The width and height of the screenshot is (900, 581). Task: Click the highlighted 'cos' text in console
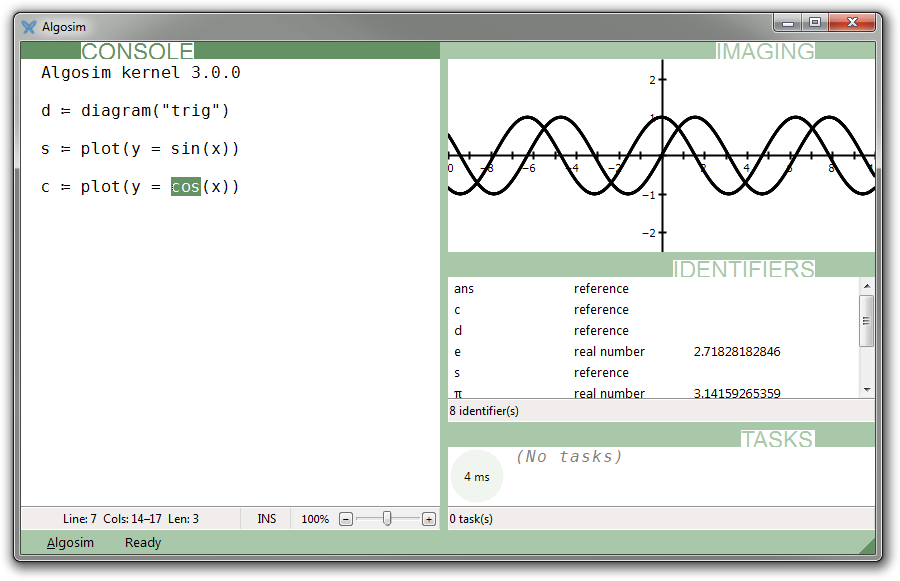click(186, 187)
